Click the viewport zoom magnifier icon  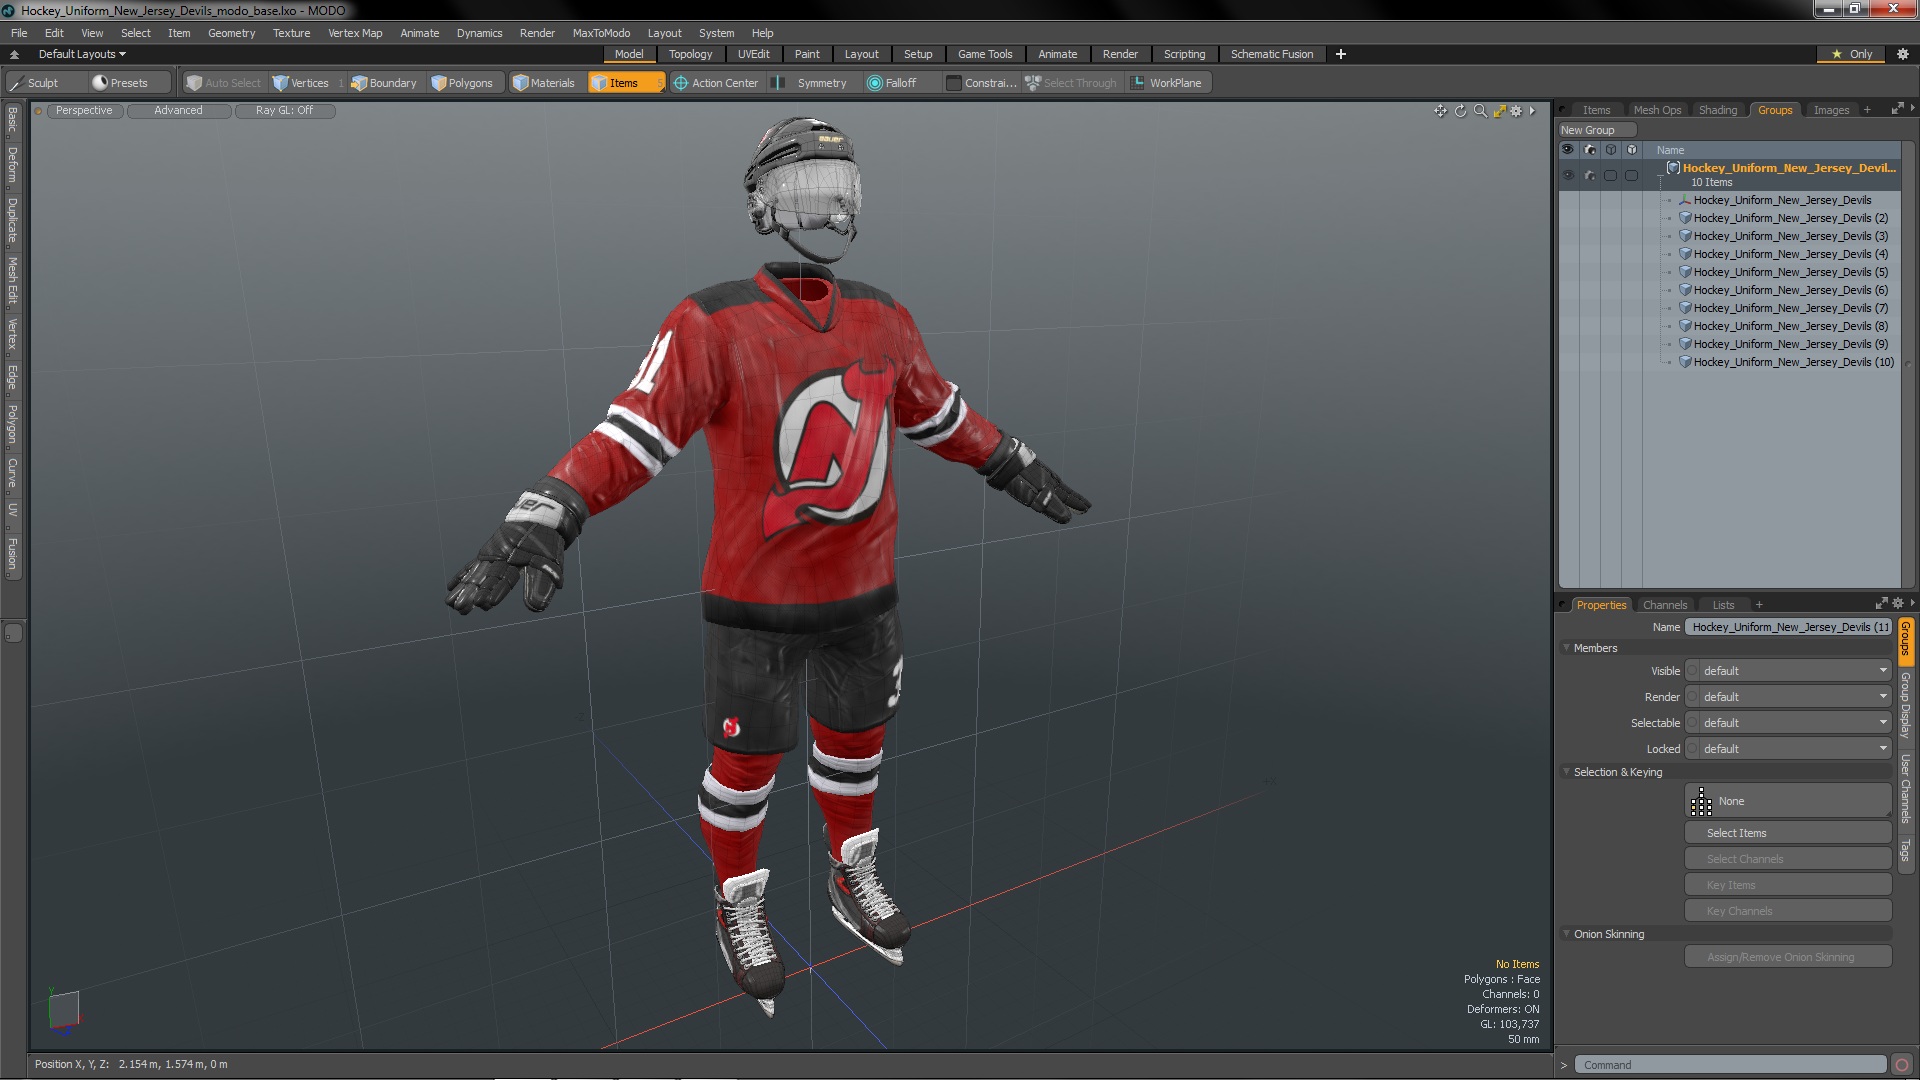point(1480,111)
